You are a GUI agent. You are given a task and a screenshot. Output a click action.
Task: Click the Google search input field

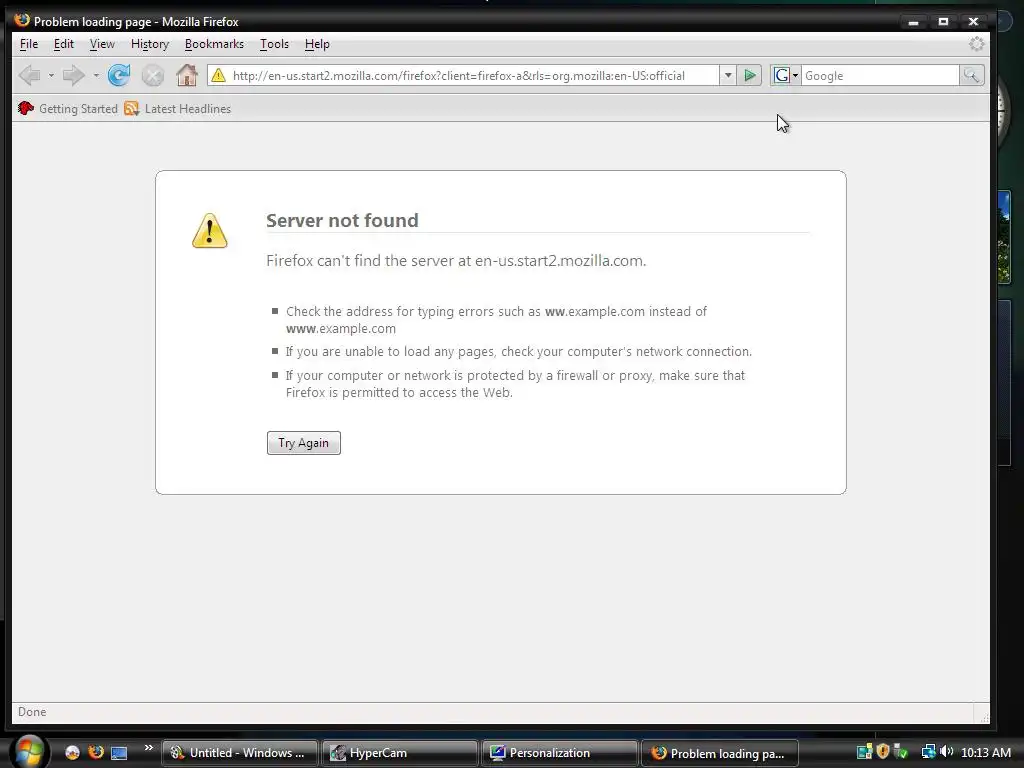tap(880, 76)
